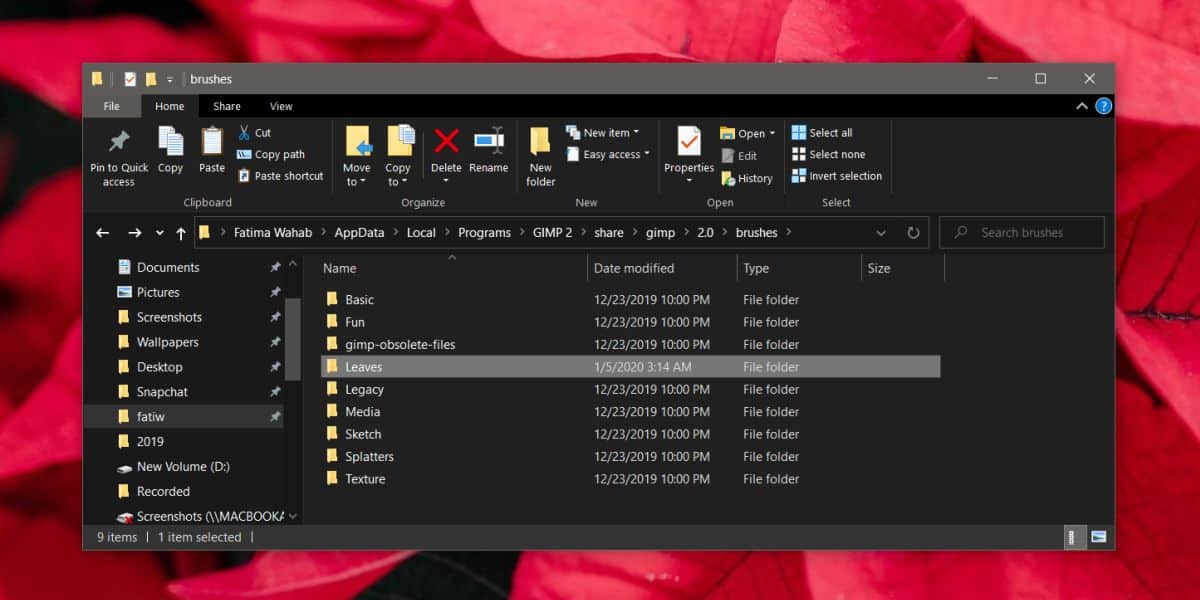Viewport: 1200px width, 600px height.
Task: Click AppData in the address path
Action: click(359, 233)
